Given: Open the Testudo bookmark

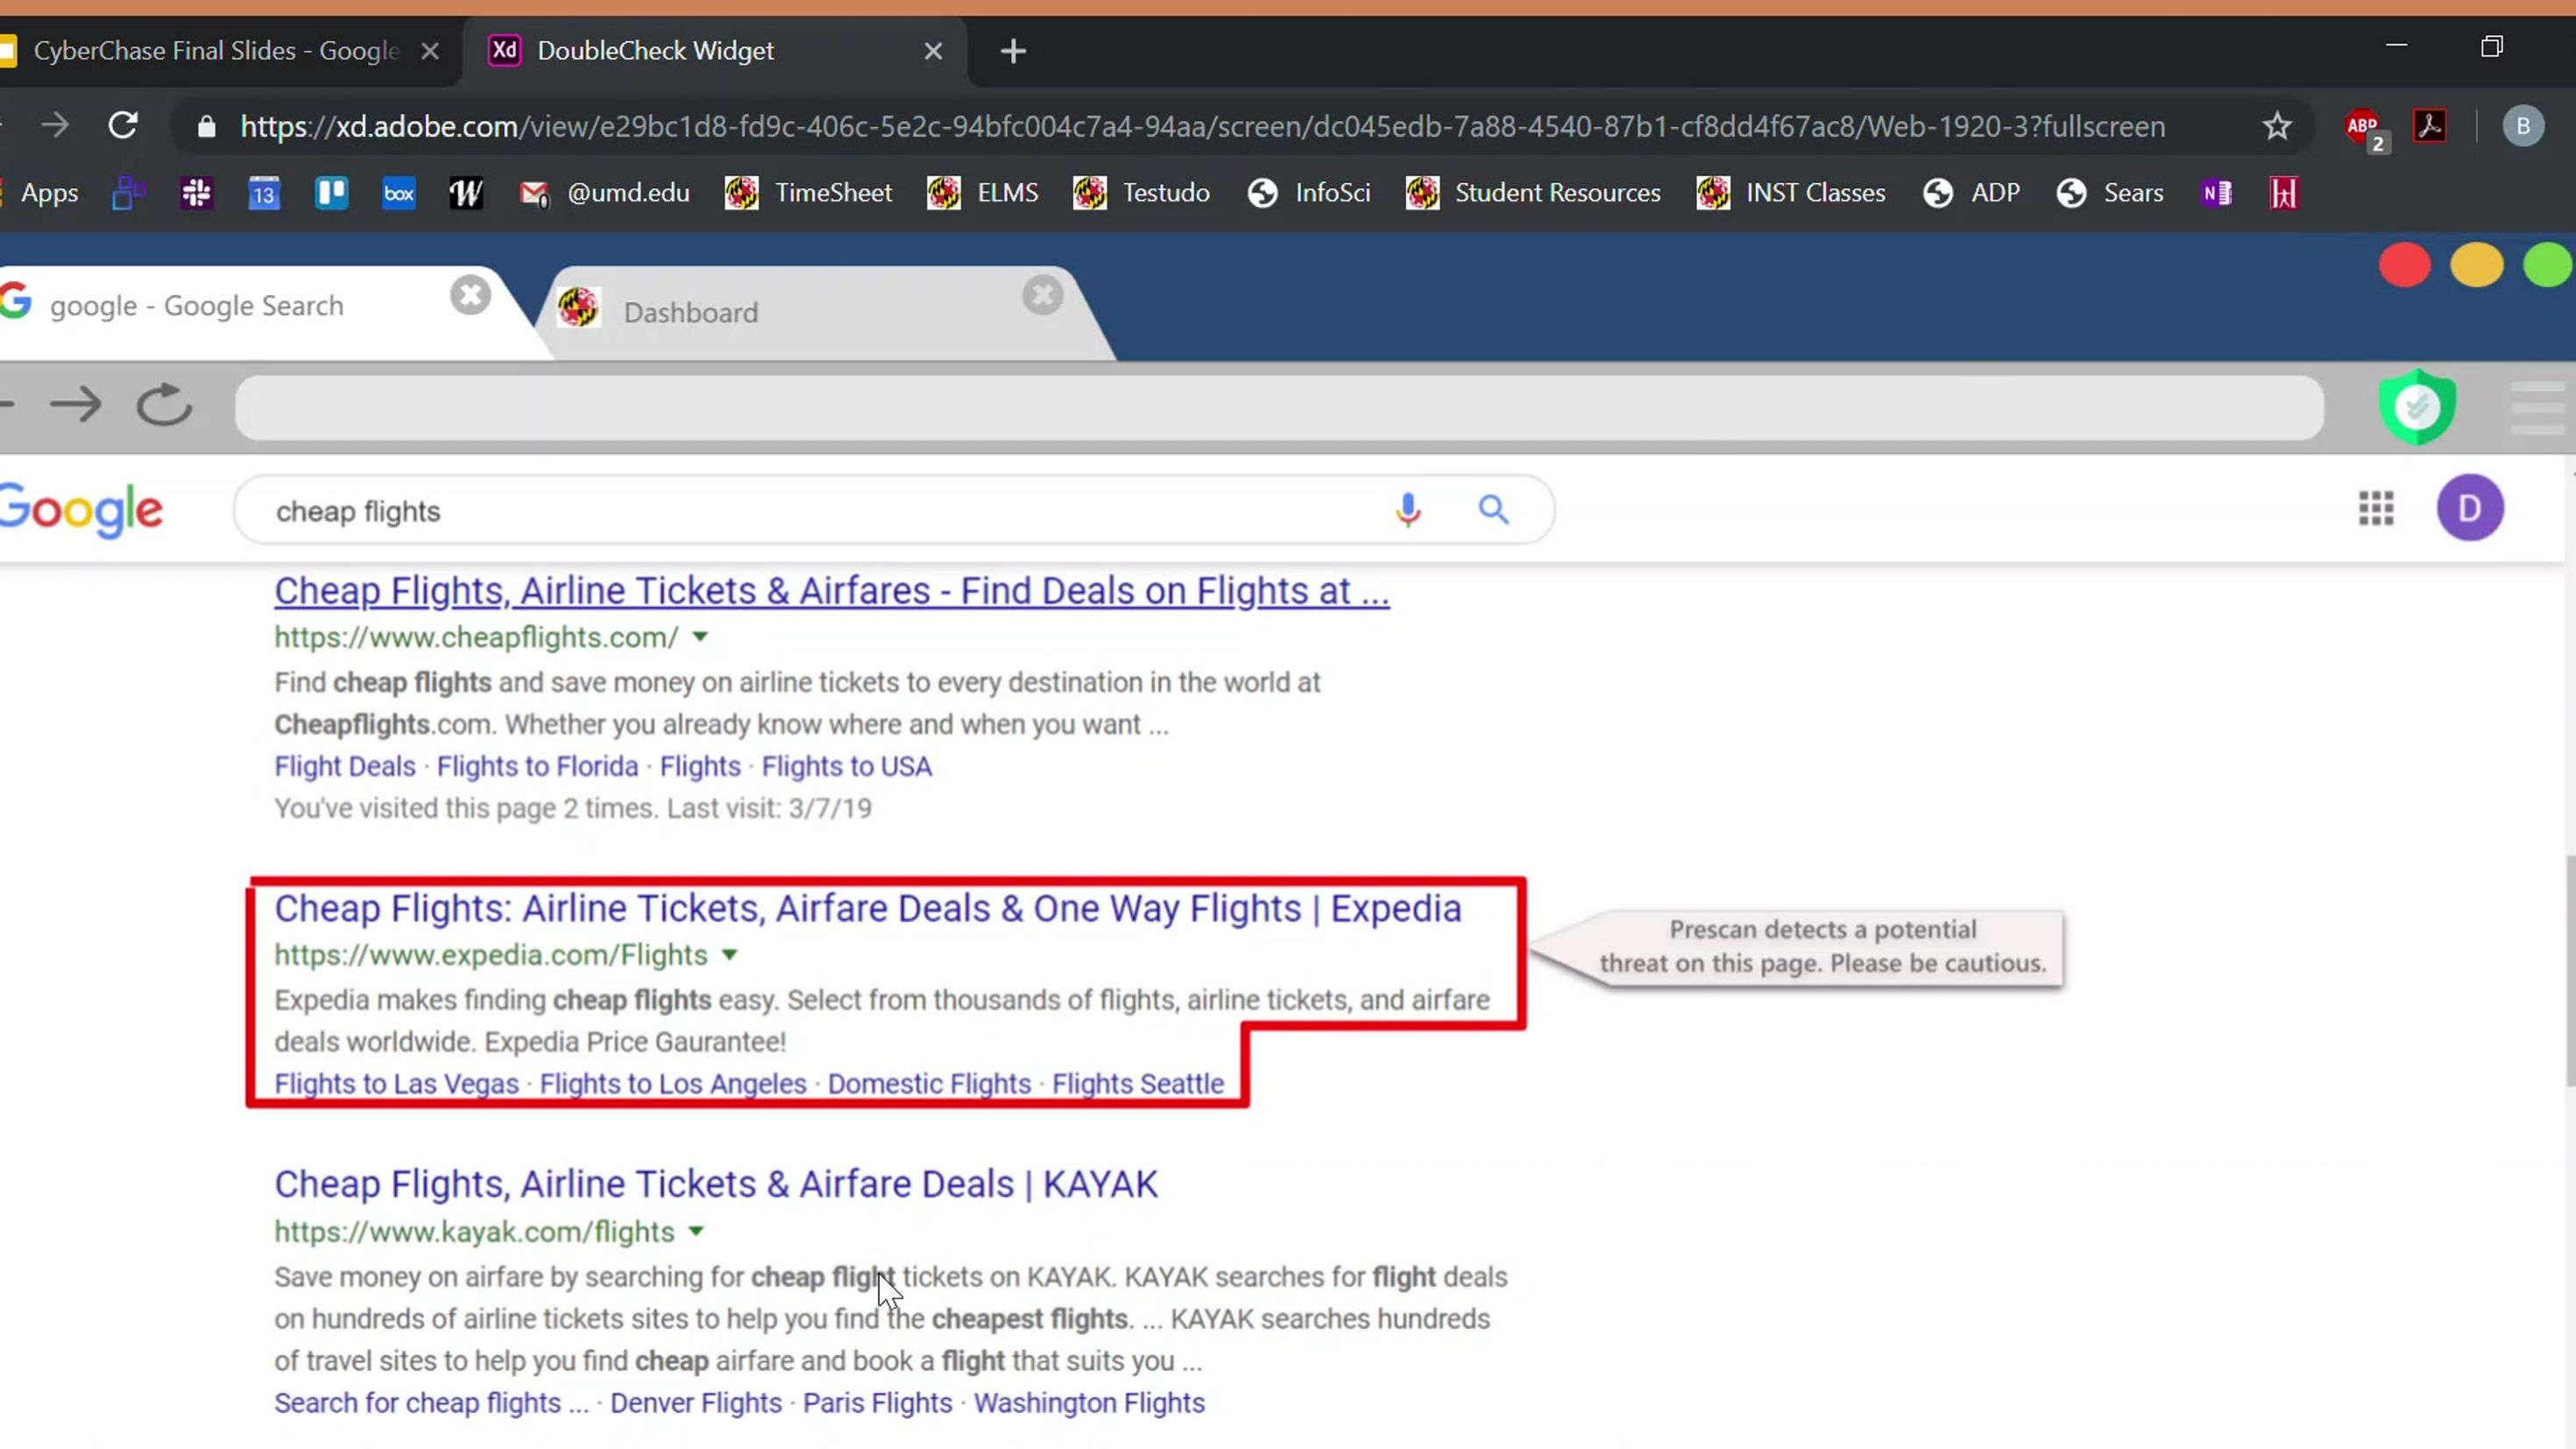Looking at the screenshot, I should click(1142, 193).
